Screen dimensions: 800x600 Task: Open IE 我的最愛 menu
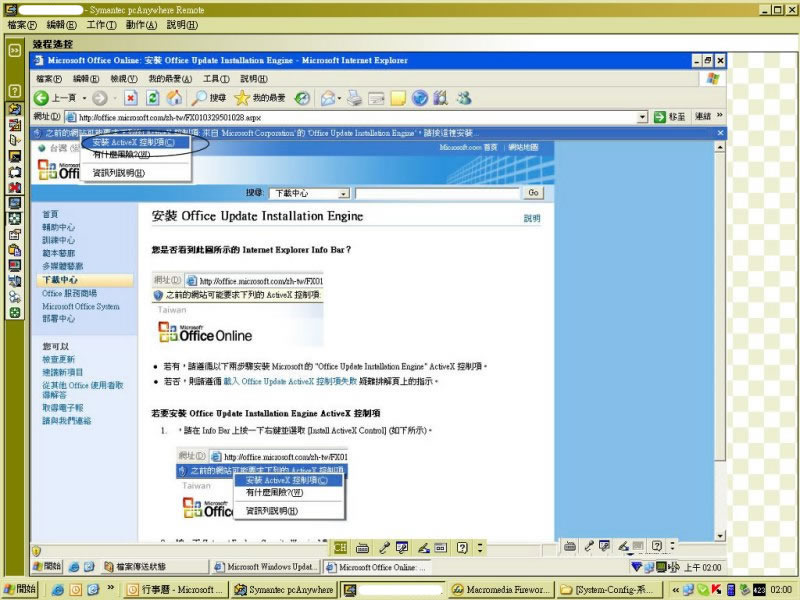[x=170, y=79]
